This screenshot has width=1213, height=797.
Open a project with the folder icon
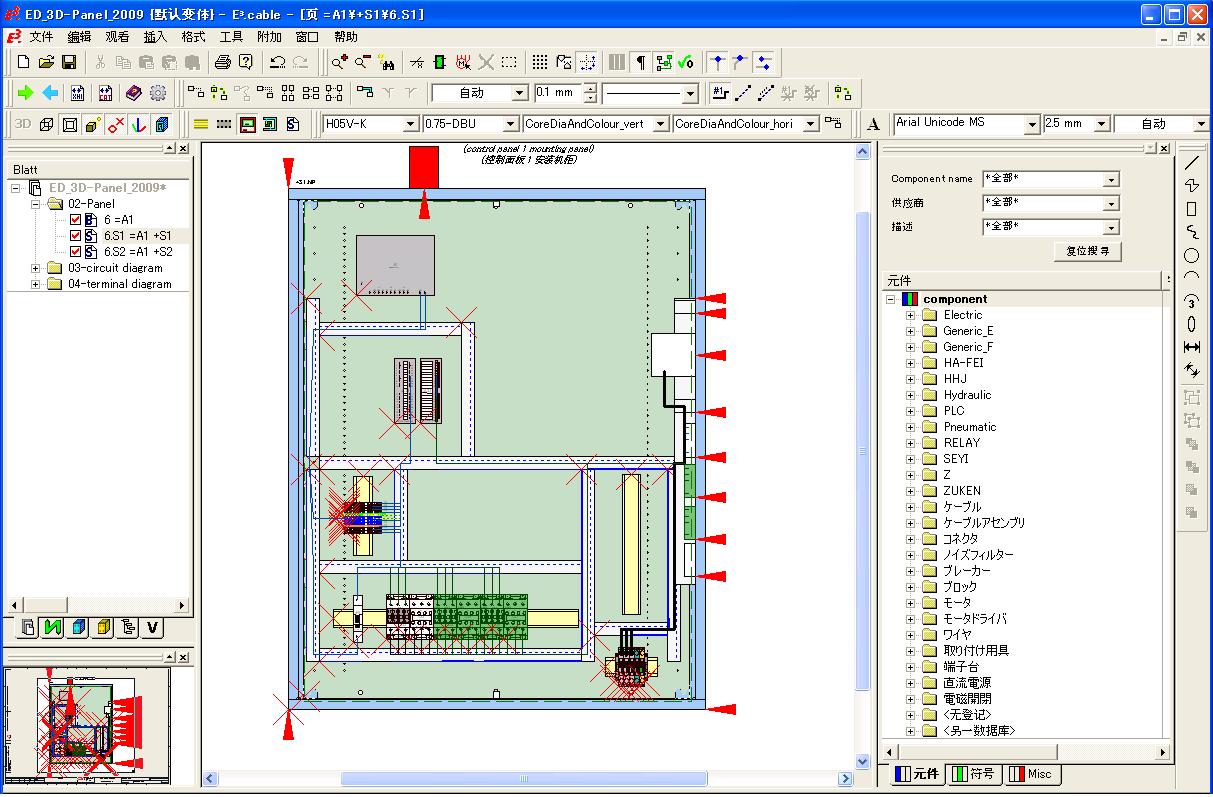click(46, 62)
